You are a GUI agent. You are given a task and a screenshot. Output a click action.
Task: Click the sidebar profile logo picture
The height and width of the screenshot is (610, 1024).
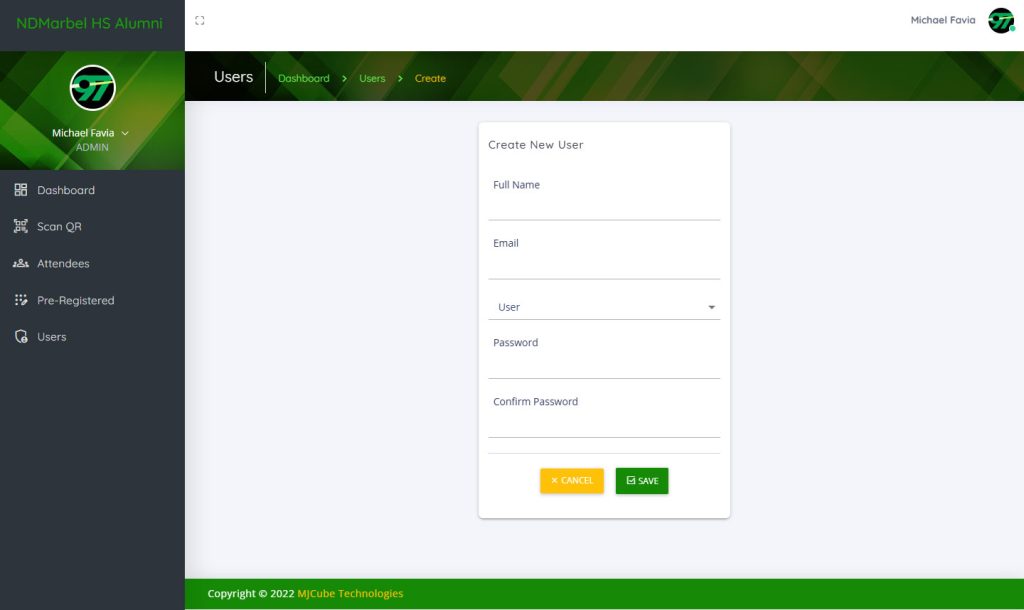tap(92, 88)
